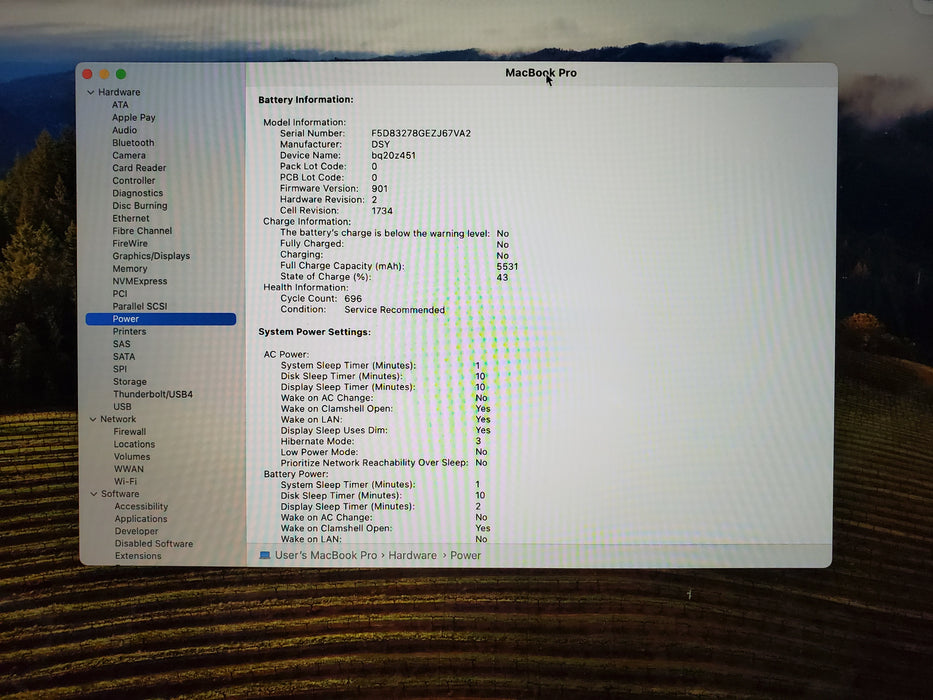933x700 pixels.
Task: Select SAS in the sidebar
Action: point(121,344)
